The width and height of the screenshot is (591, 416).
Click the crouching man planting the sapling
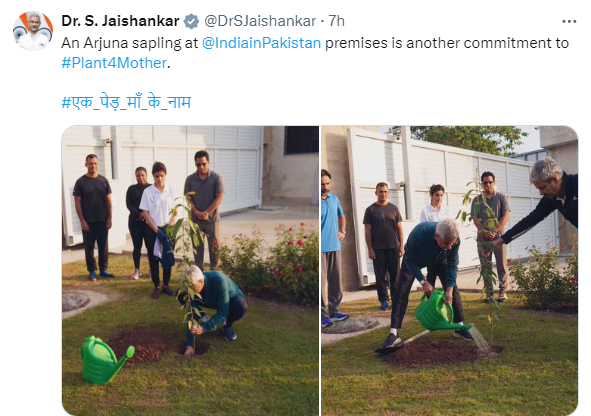212,309
